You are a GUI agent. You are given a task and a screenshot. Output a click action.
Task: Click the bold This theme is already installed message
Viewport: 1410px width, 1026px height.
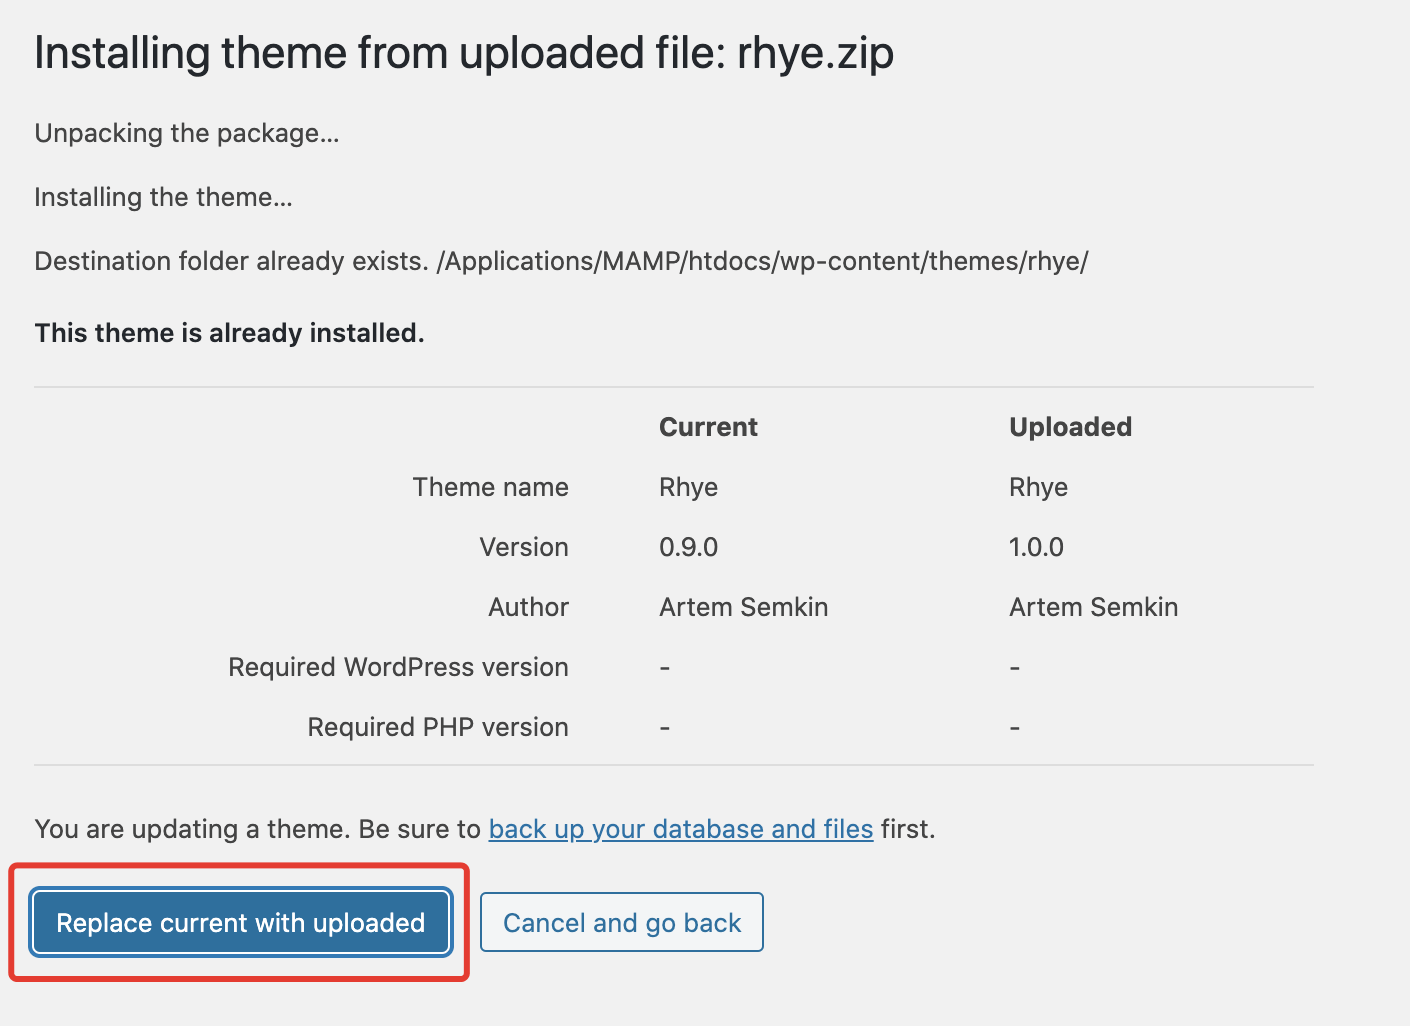point(229,333)
